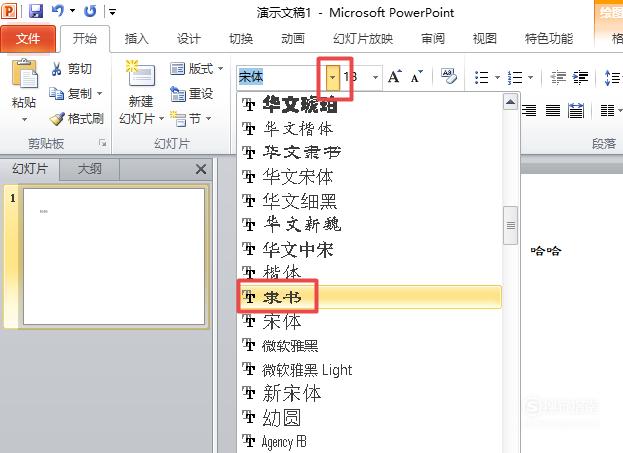
Task: Open the Customize Quick Access Toolbar menu
Action: [x=112, y=12]
